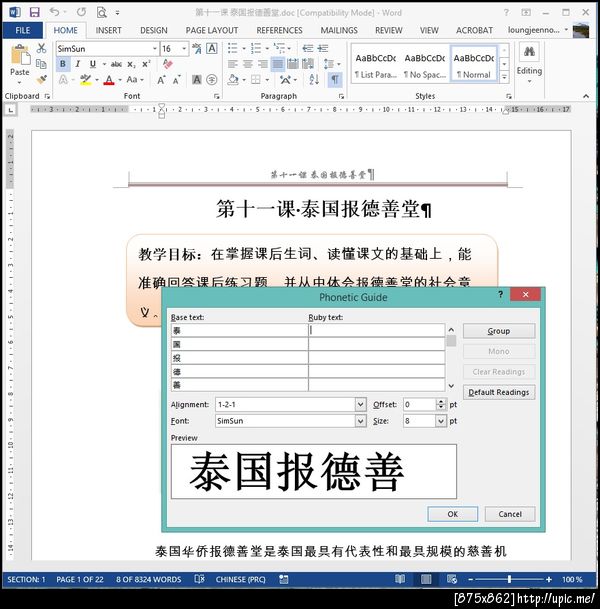This screenshot has height=609, width=600.
Task: Save the document from Quick Access Toolbar
Action: (x=35, y=12)
